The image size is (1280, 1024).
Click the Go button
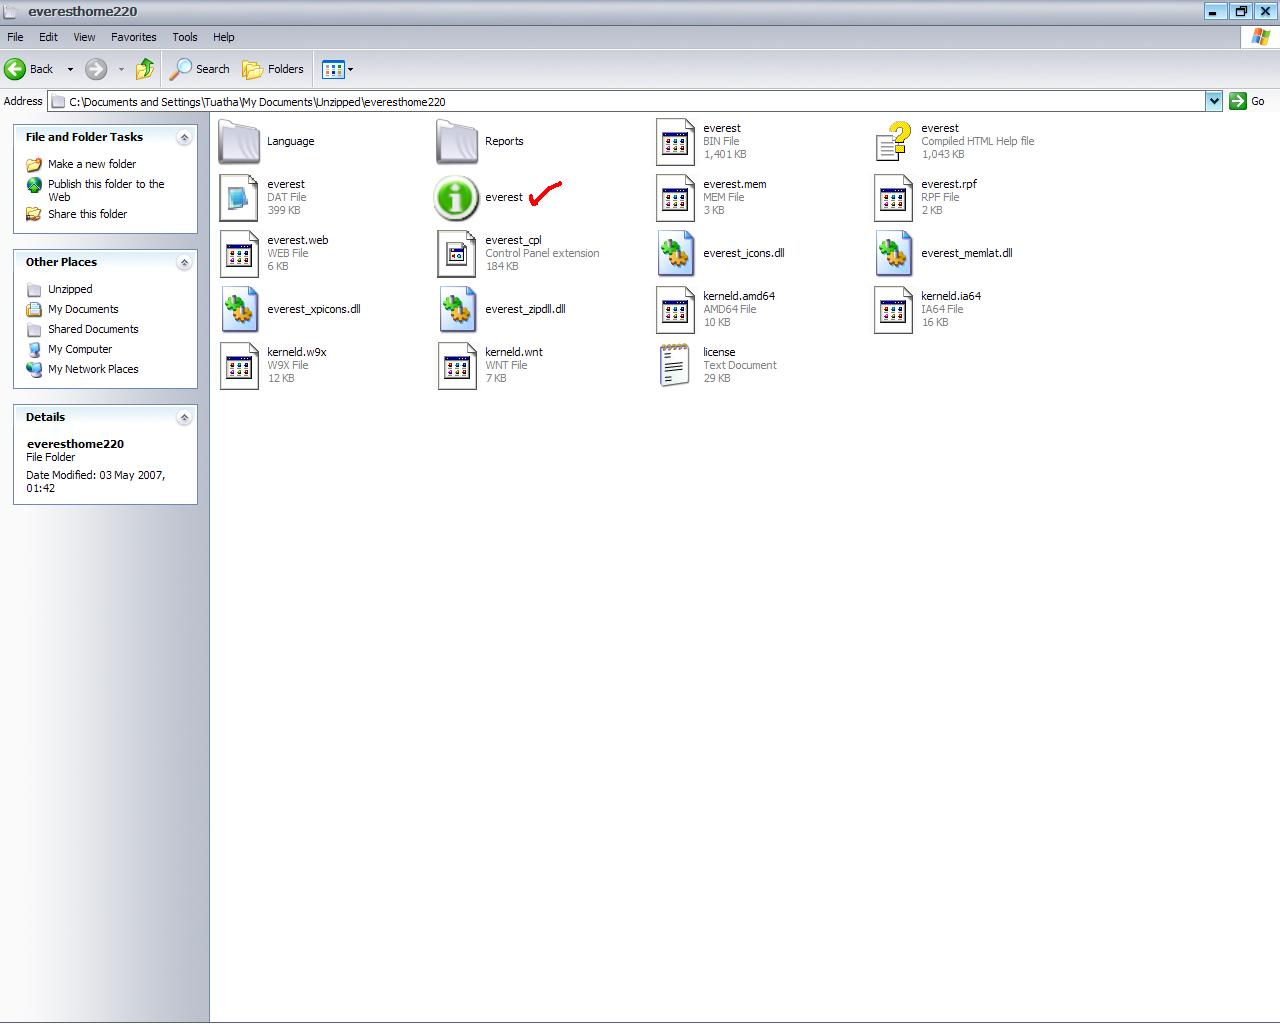coord(1247,101)
